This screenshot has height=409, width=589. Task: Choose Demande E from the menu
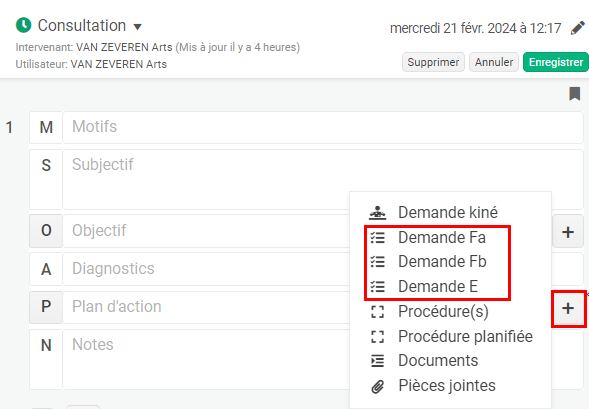click(438, 286)
